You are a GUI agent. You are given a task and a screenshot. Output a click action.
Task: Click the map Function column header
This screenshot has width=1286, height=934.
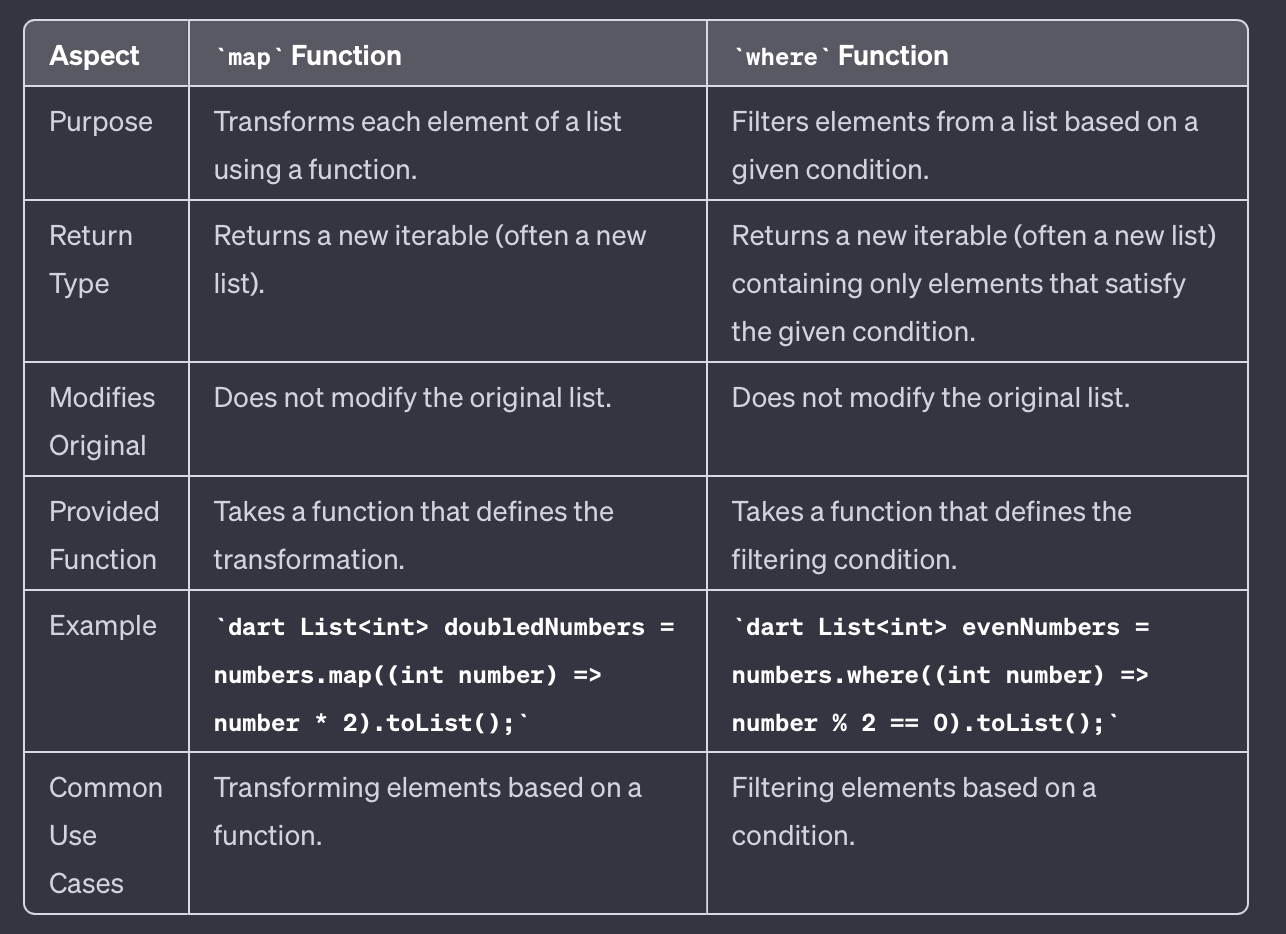[x=308, y=55]
